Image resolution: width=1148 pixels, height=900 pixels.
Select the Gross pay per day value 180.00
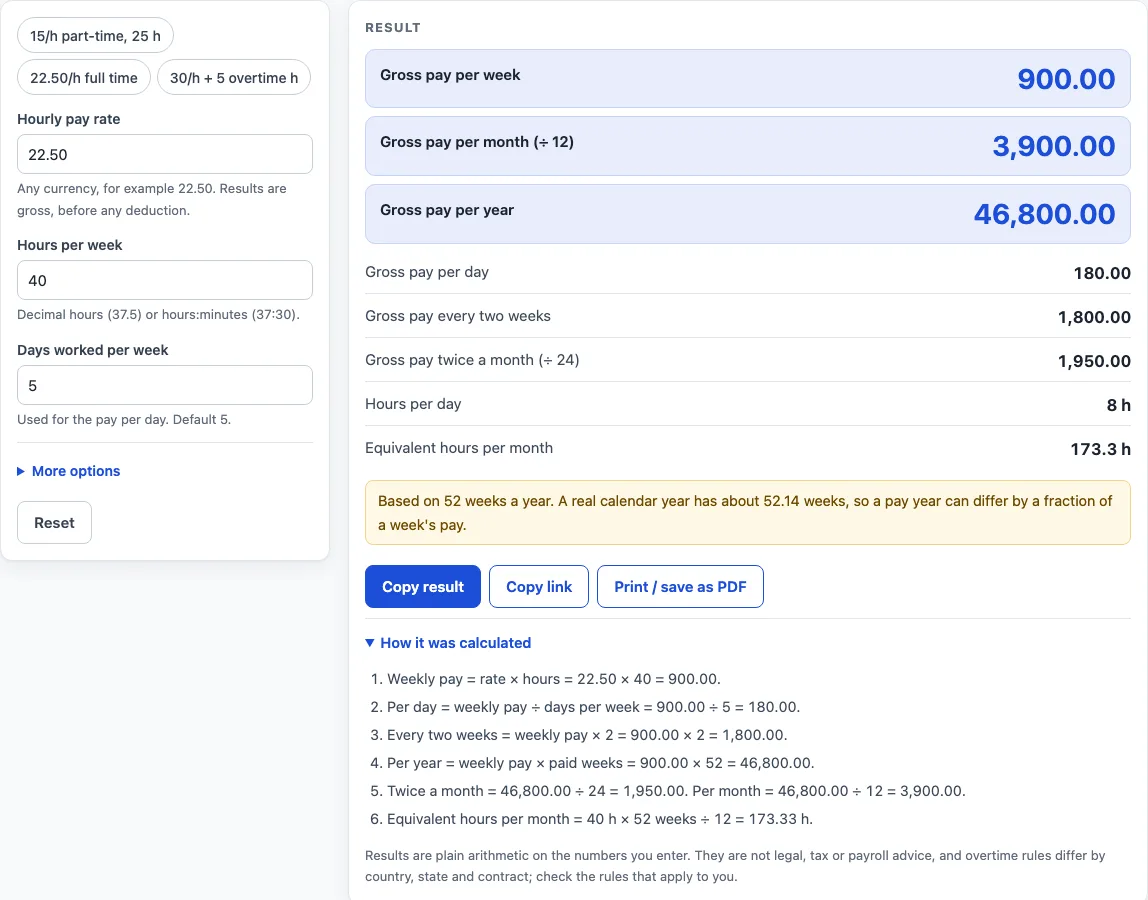[x=1102, y=273]
